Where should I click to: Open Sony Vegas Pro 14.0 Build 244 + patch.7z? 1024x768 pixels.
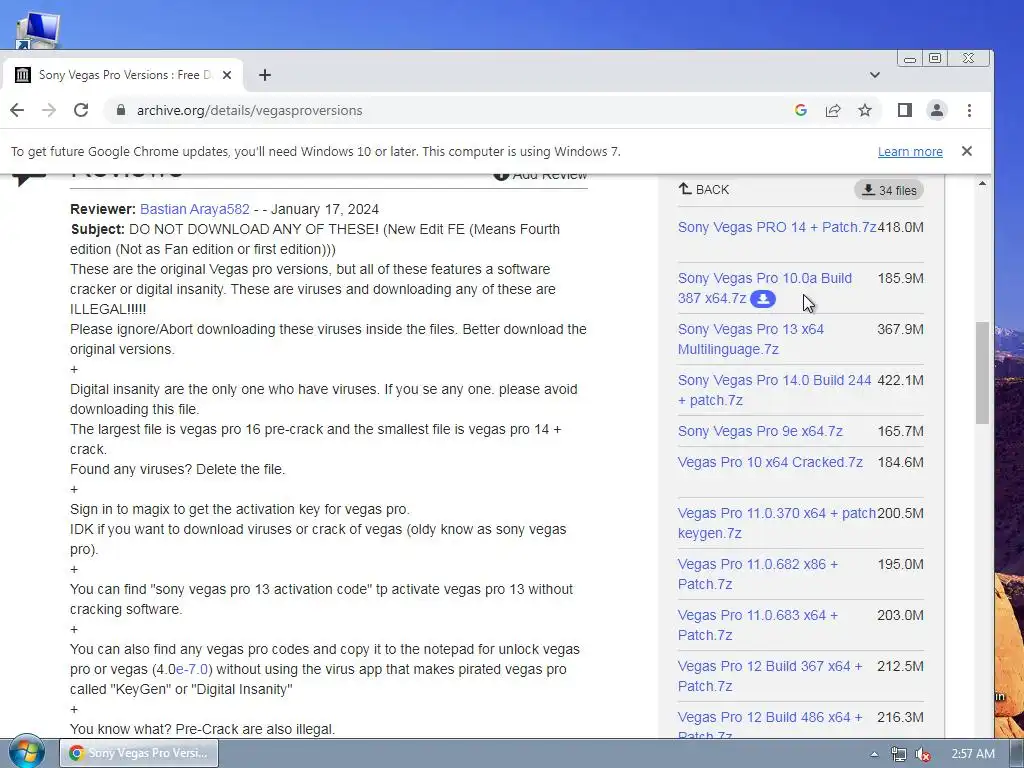[775, 390]
